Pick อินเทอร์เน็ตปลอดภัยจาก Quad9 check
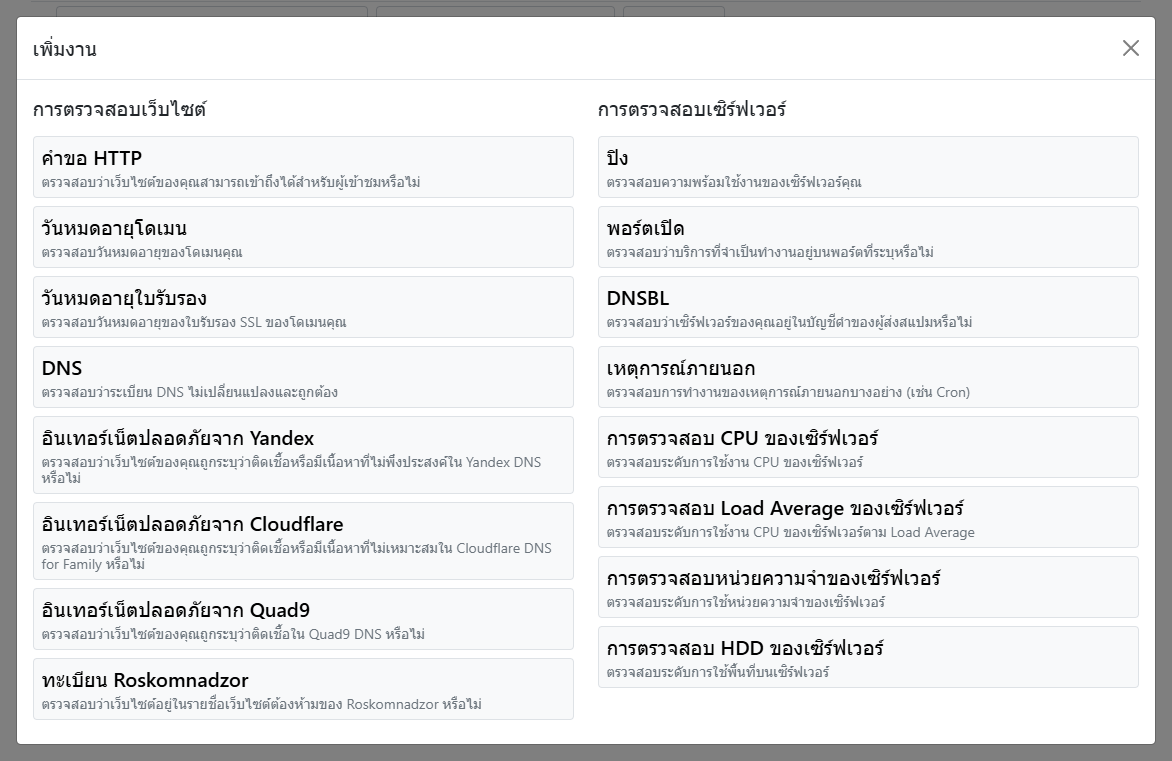 tap(303, 619)
